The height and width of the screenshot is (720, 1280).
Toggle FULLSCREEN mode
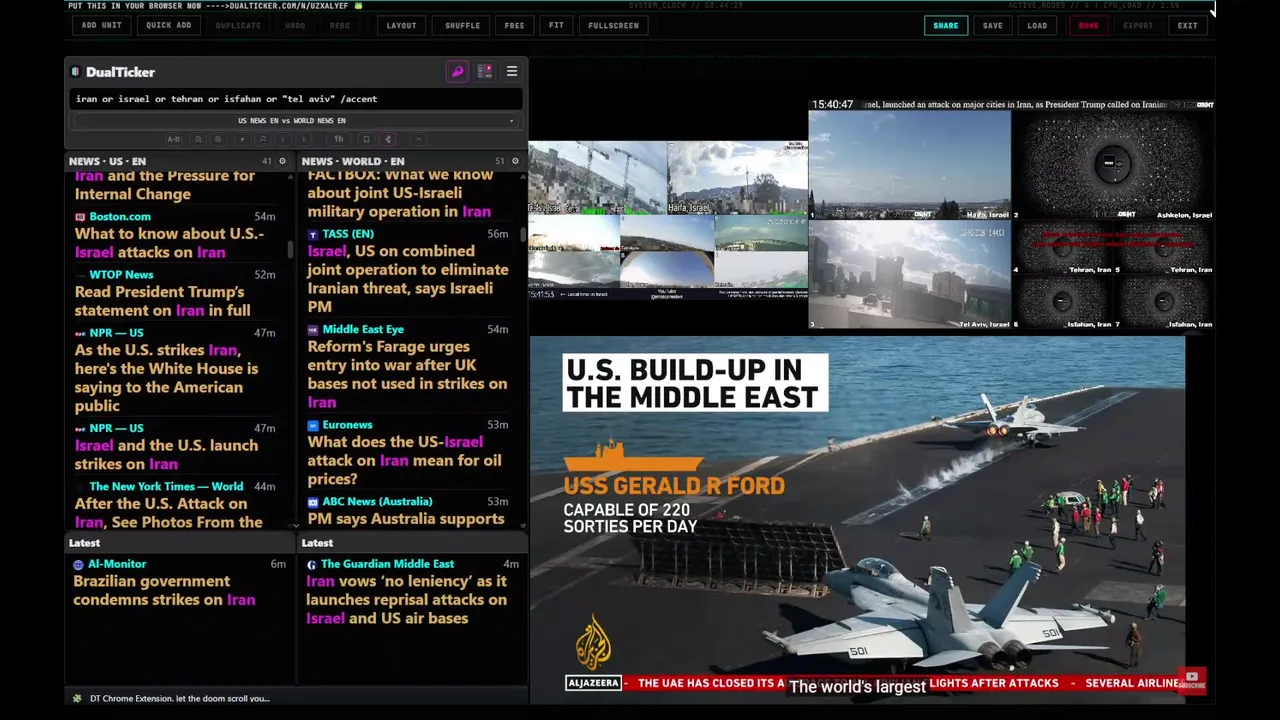(x=613, y=25)
